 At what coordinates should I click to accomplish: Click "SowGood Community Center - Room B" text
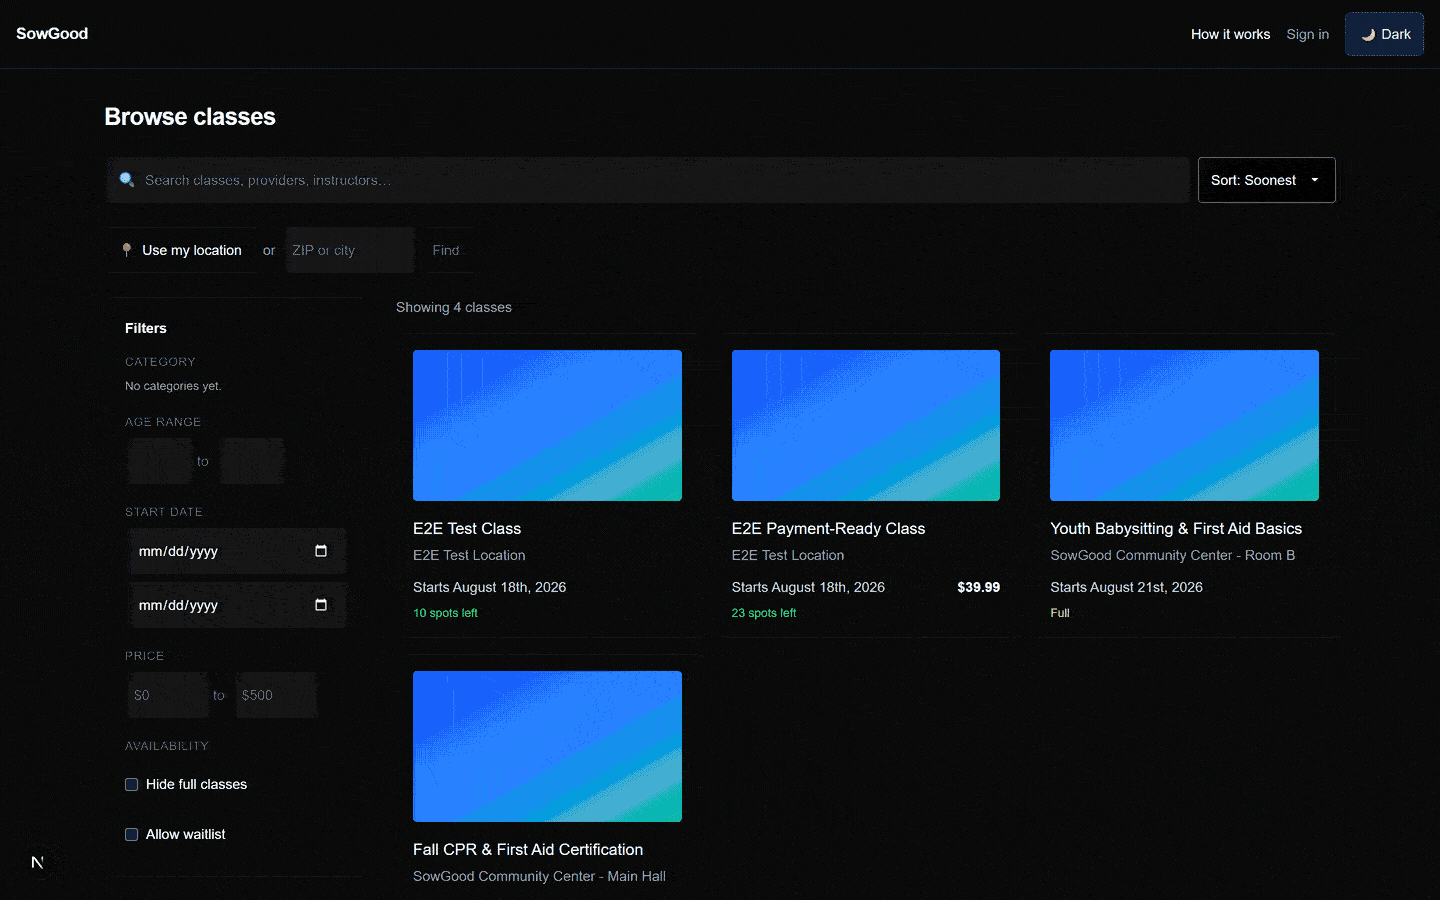[x=1172, y=555]
